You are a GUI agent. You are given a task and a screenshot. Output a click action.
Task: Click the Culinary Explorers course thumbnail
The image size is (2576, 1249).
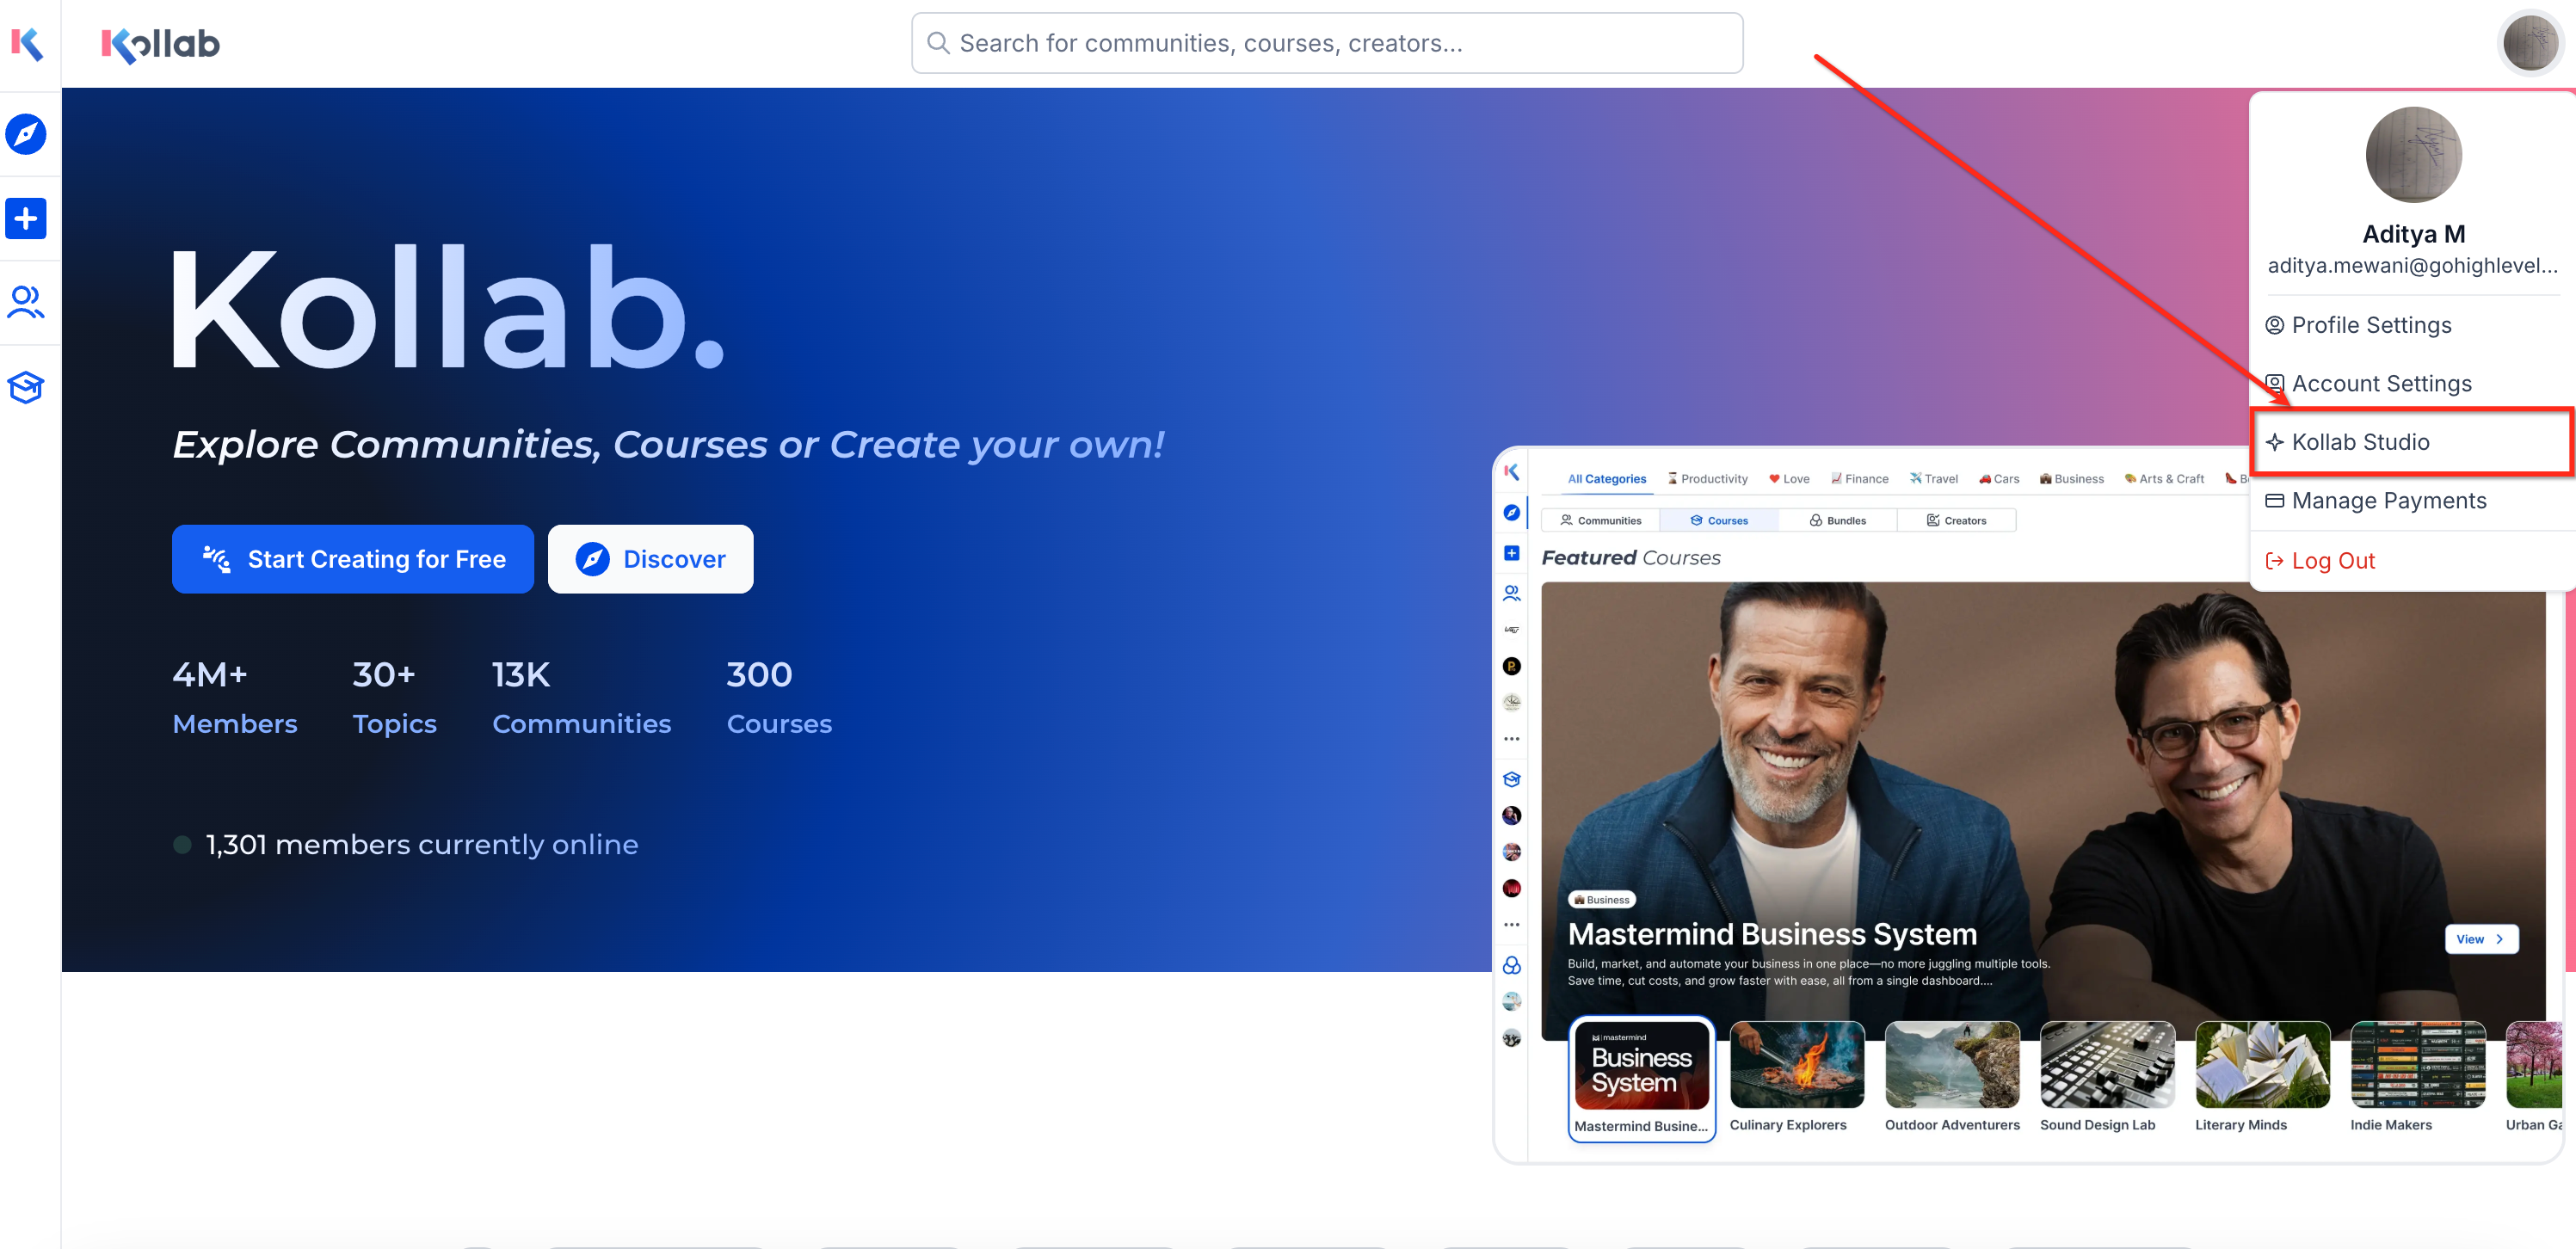coord(1796,1065)
